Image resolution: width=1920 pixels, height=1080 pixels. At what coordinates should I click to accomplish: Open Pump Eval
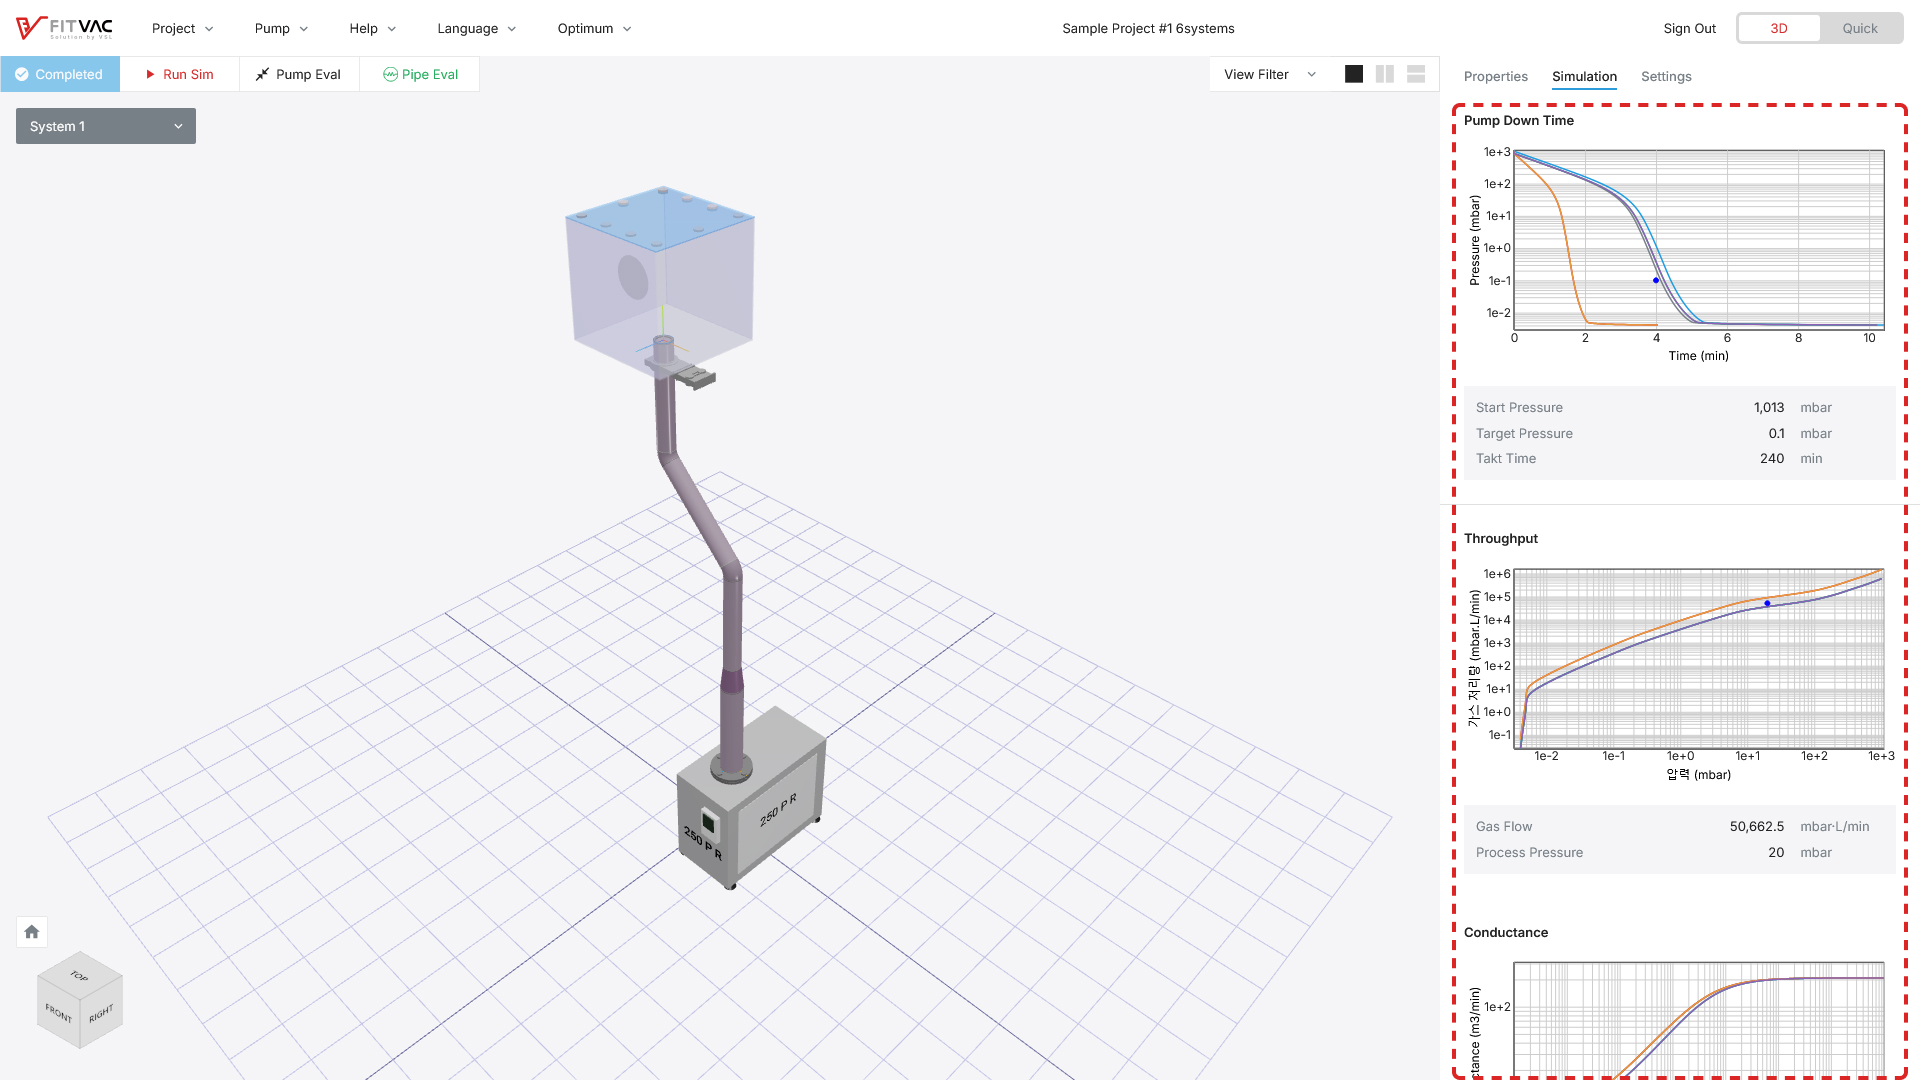click(x=299, y=74)
